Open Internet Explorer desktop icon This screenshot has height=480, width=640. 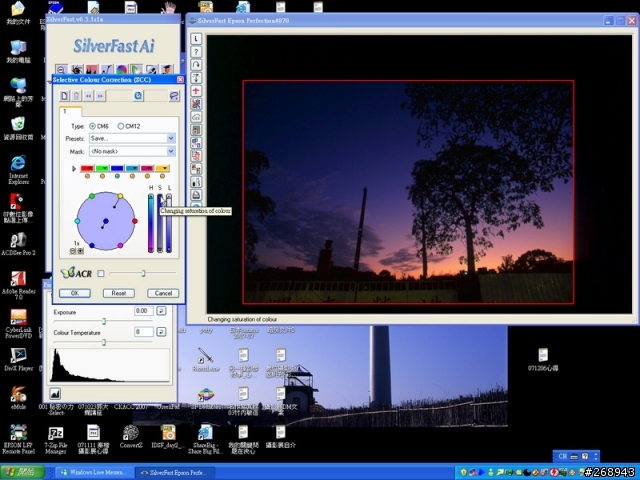coord(18,169)
